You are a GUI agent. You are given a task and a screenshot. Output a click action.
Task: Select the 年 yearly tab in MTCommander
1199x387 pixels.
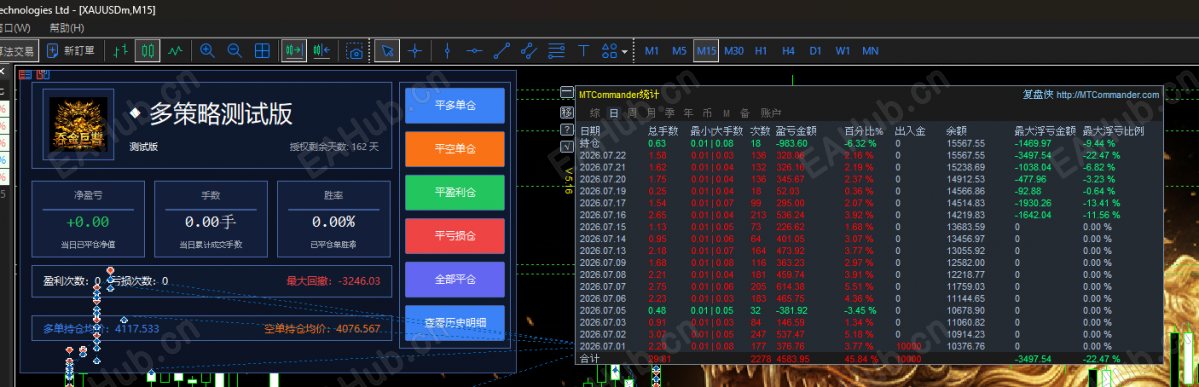point(689,113)
